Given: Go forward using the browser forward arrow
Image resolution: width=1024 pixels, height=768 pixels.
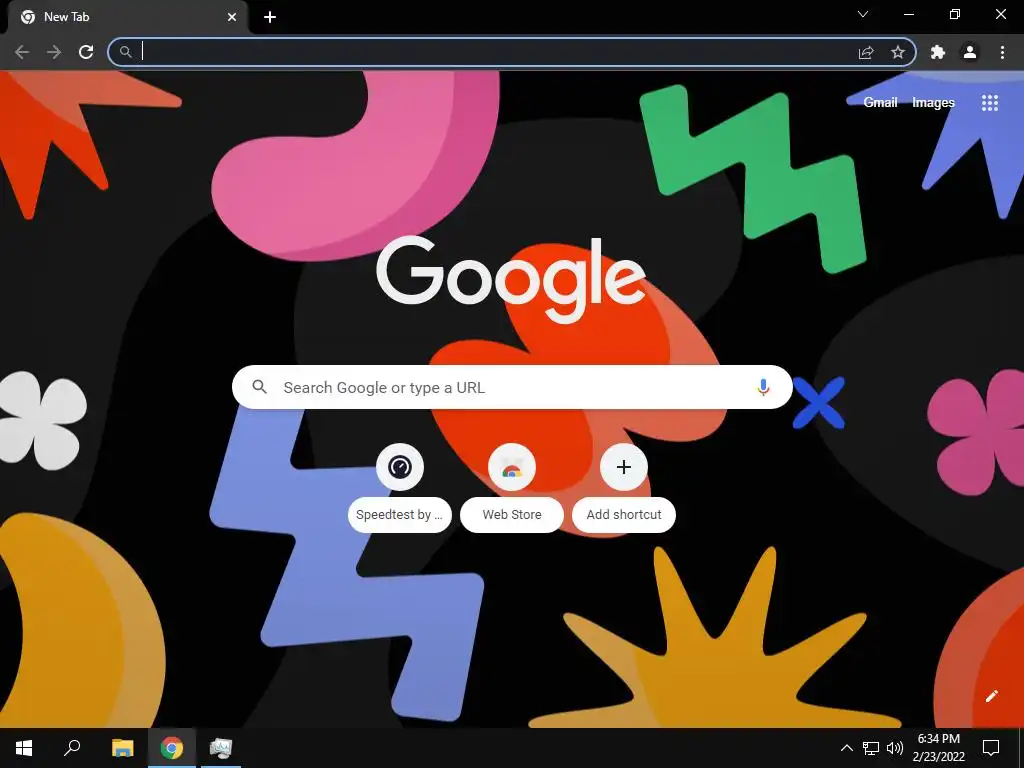Looking at the screenshot, I should [x=54, y=52].
